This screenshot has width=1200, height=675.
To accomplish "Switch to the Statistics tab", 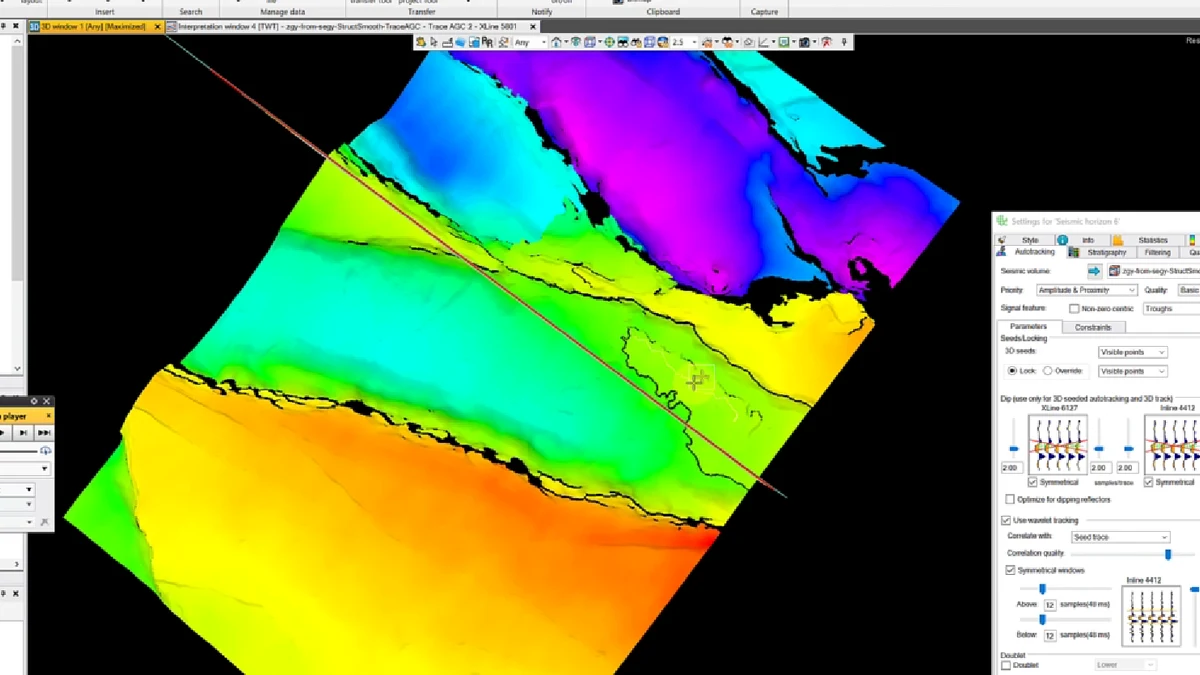I will click(1152, 240).
